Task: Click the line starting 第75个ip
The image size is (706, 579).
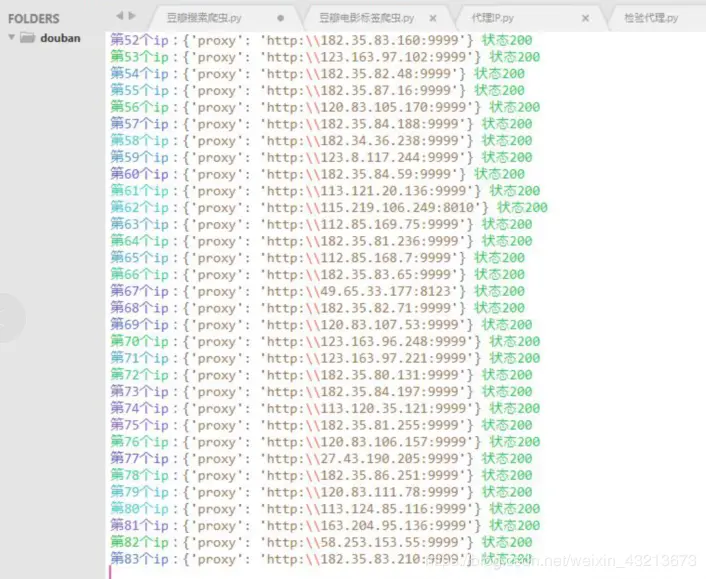Action: coord(321,425)
